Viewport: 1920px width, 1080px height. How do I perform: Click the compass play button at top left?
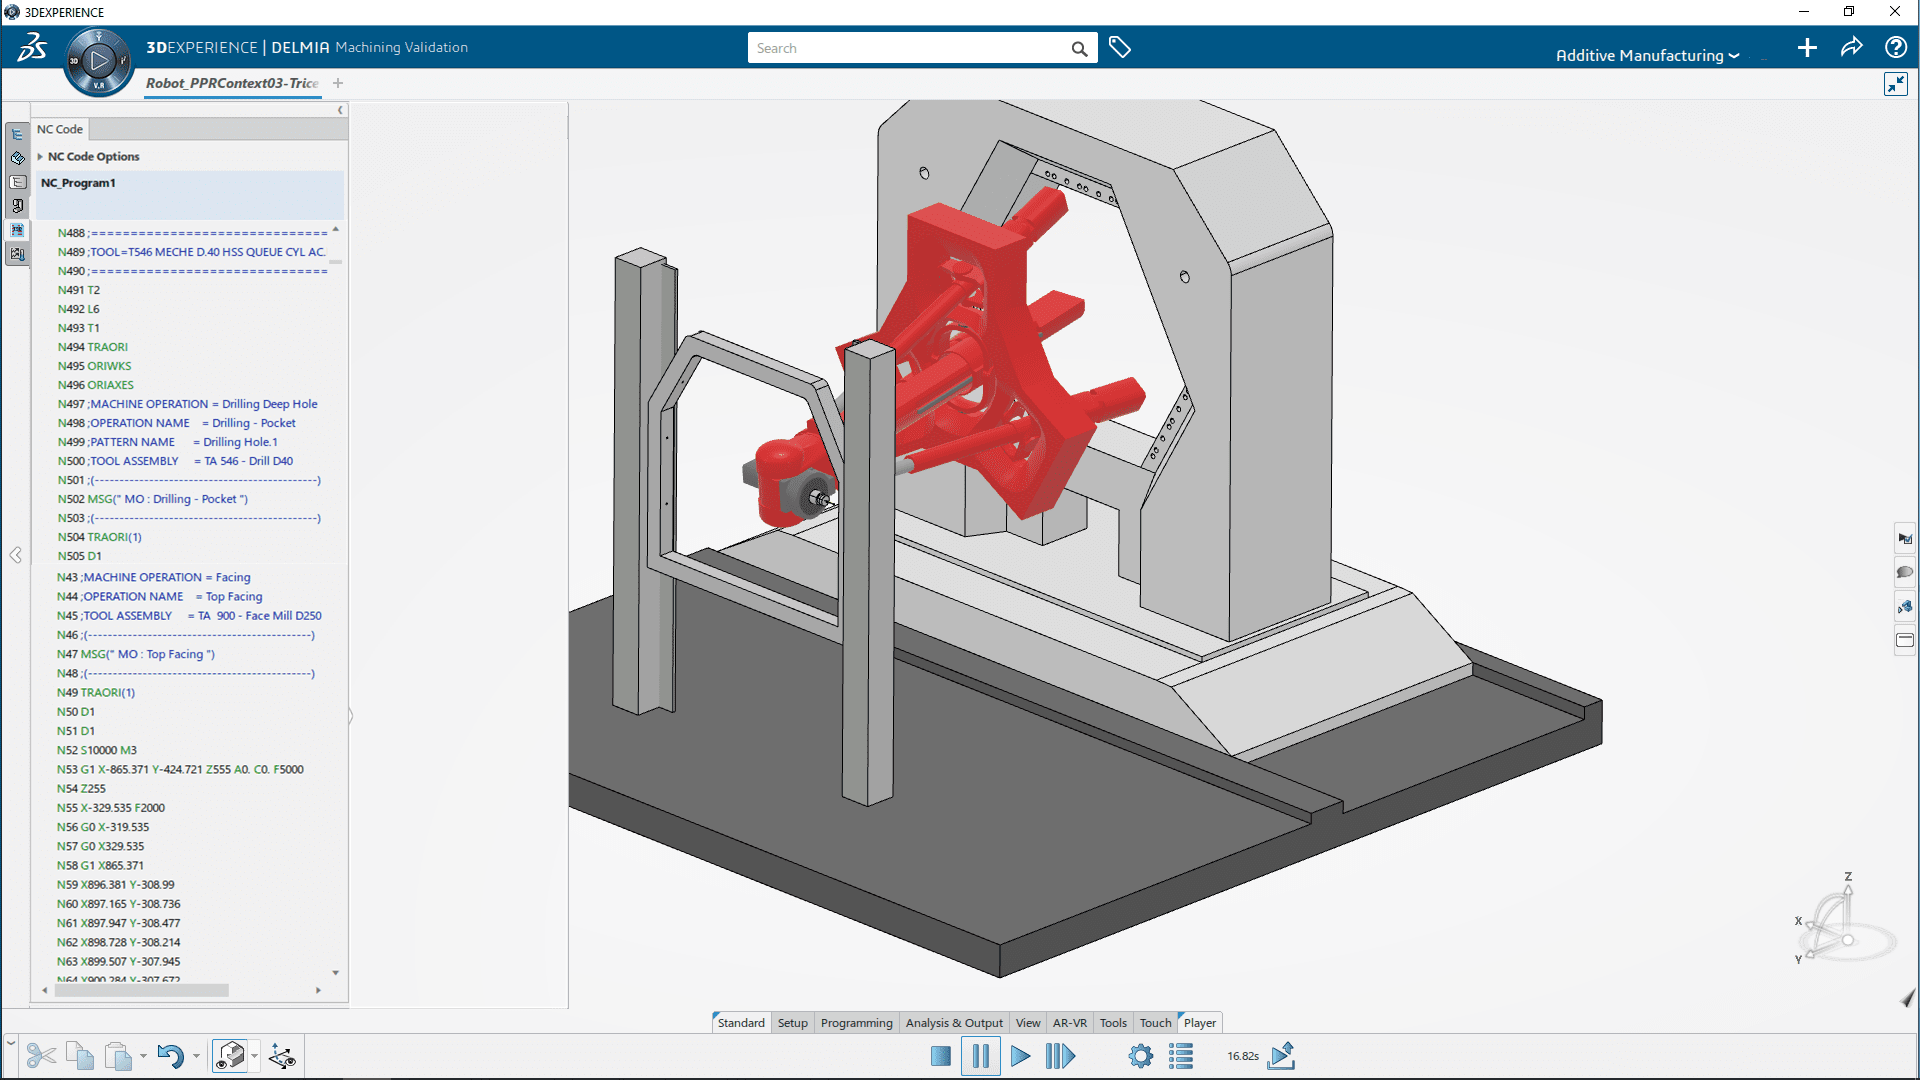(98, 61)
